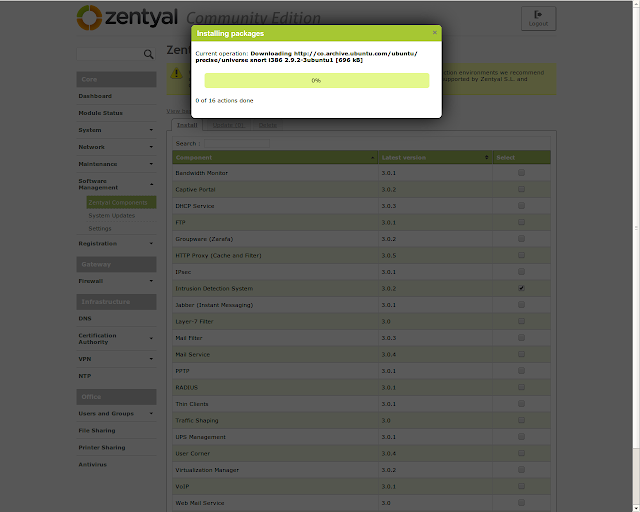Tick the VoIP checkbox
The width and height of the screenshot is (640, 512).
(521, 486)
